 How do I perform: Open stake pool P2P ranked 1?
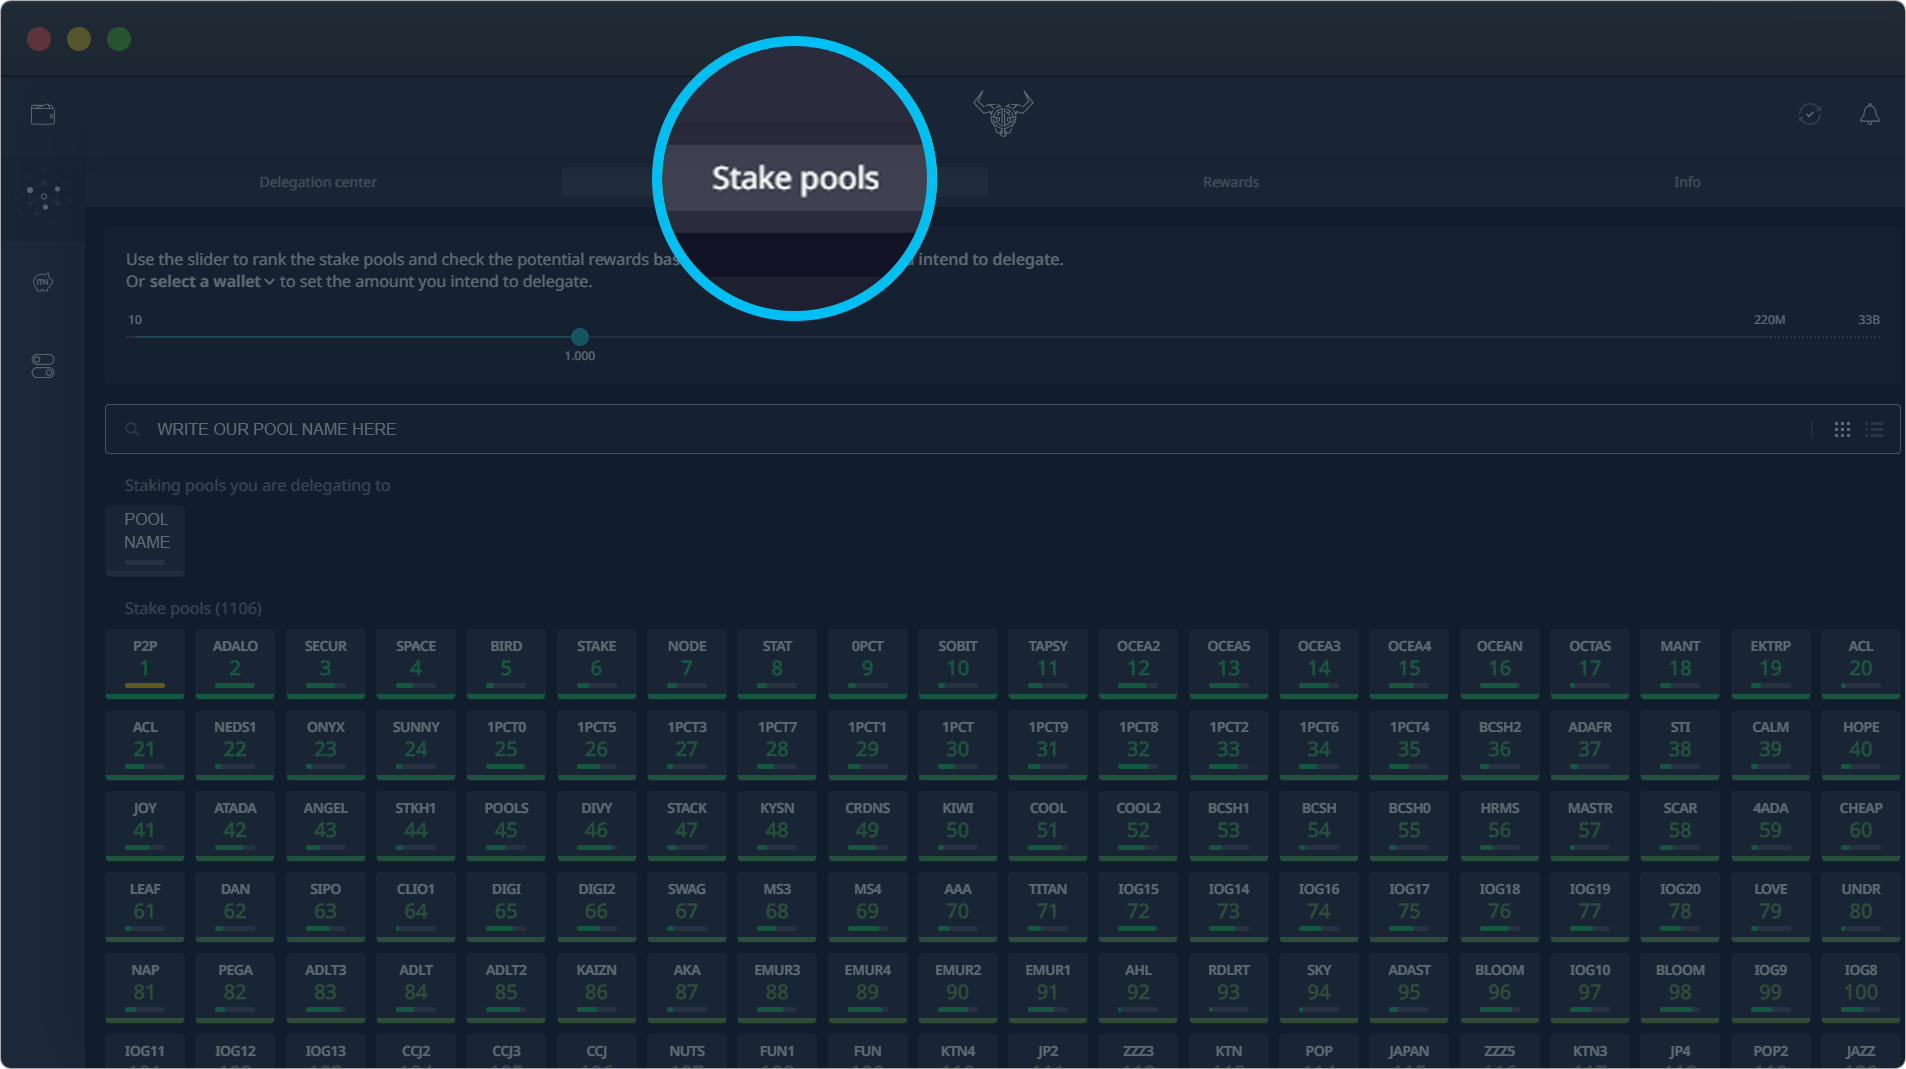point(145,664)
